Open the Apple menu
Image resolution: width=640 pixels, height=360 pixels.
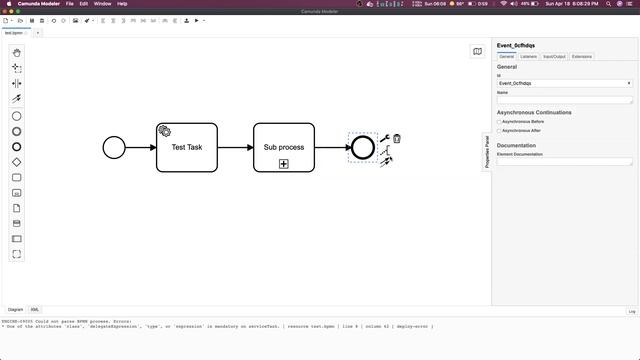[9, 4]
